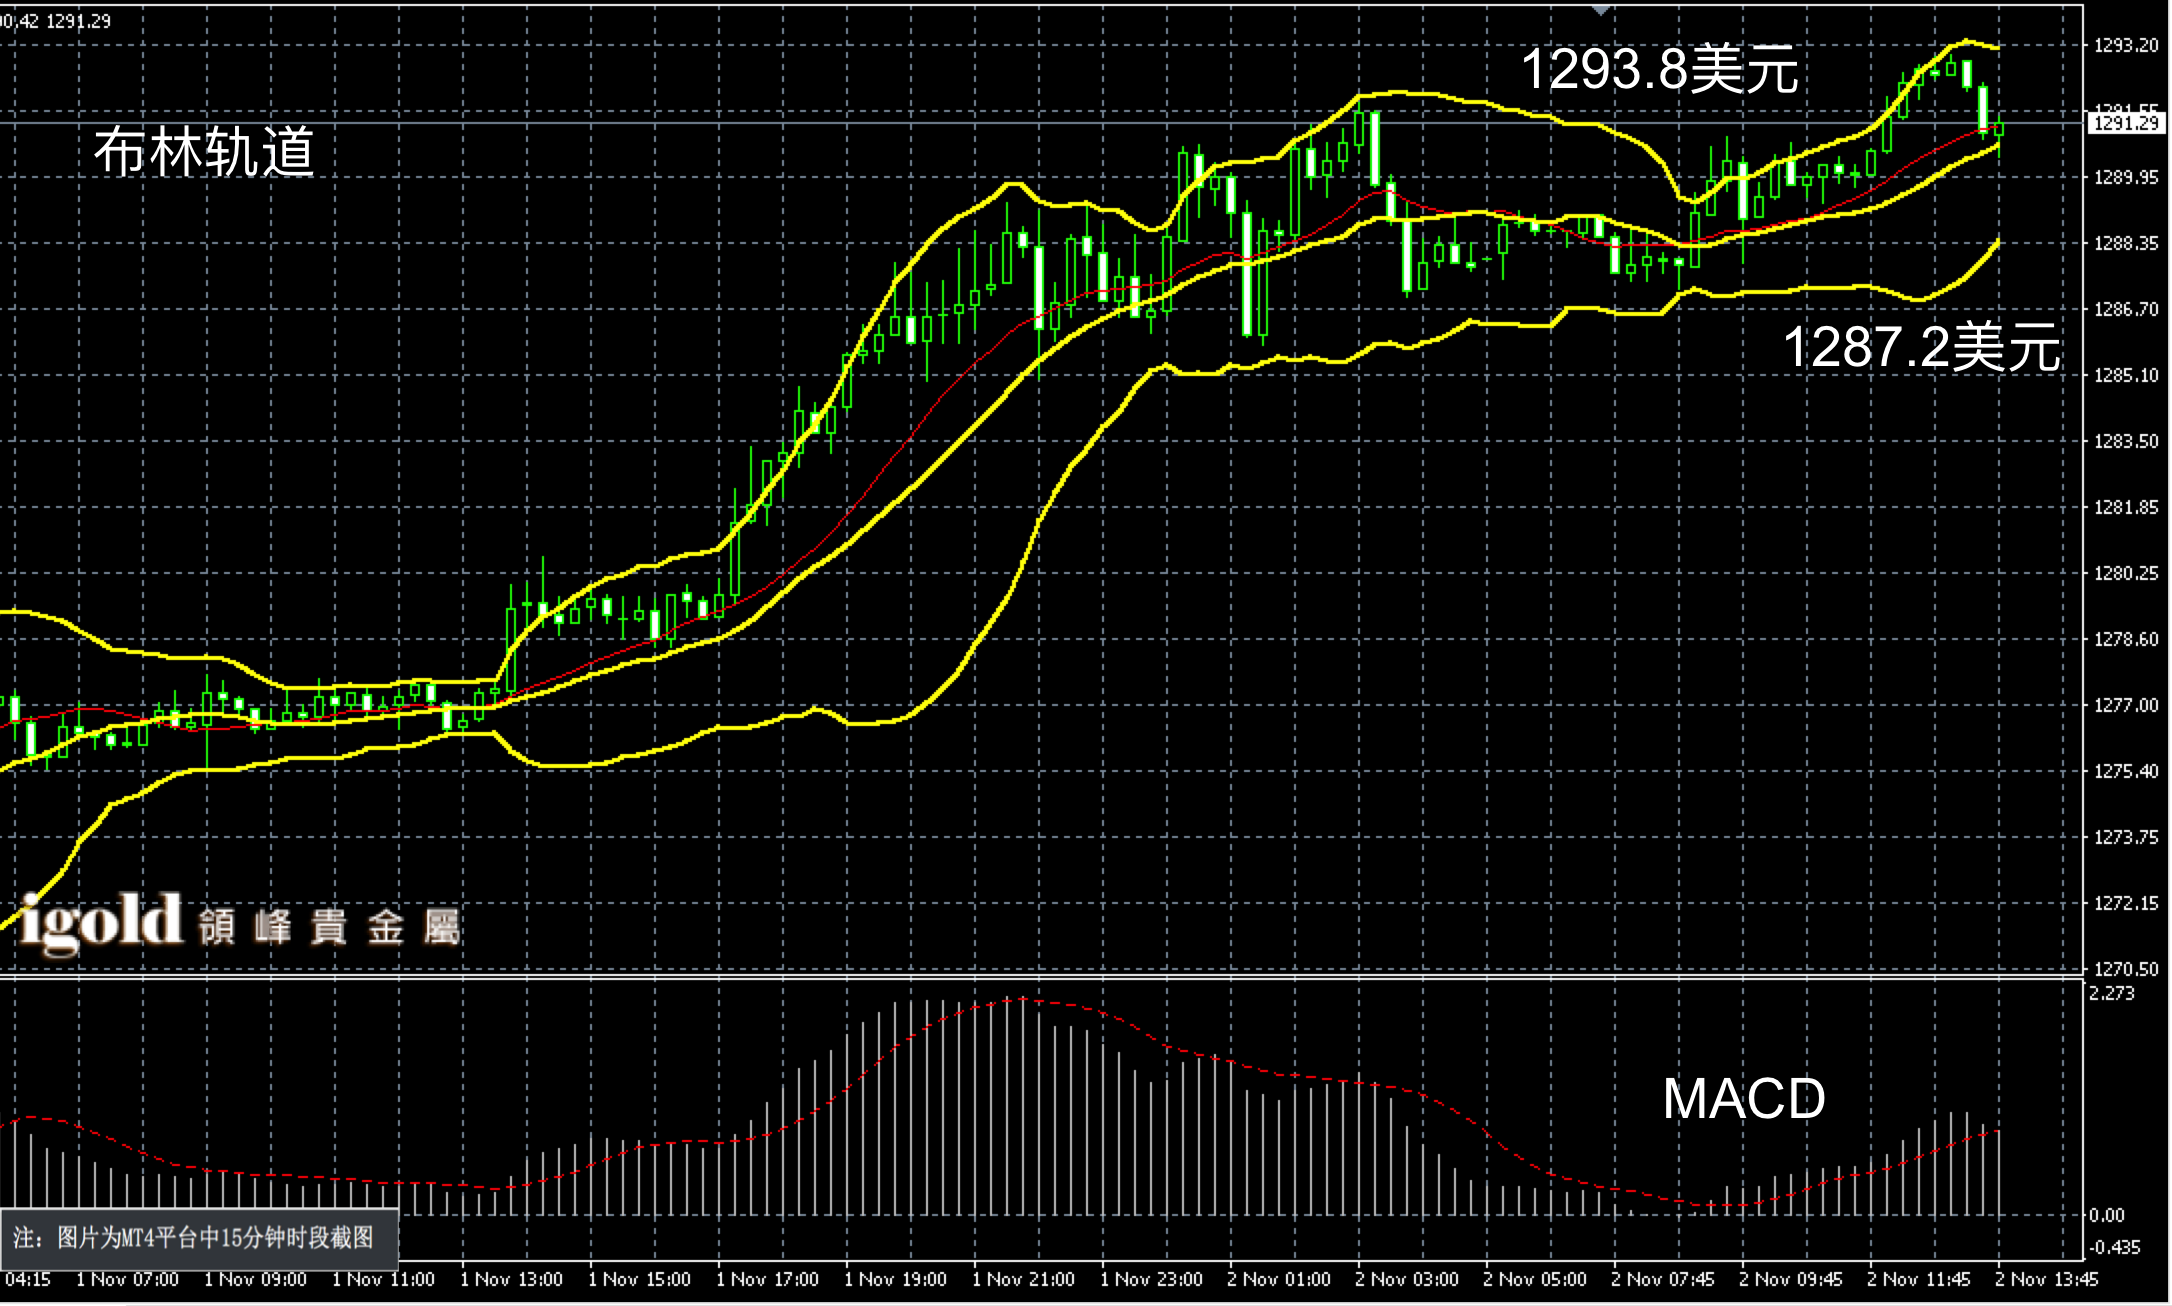Click the last candlestick at right edge
Image resolution: width=2172 pixels, height=1306 pixels.
(1999, 128)
